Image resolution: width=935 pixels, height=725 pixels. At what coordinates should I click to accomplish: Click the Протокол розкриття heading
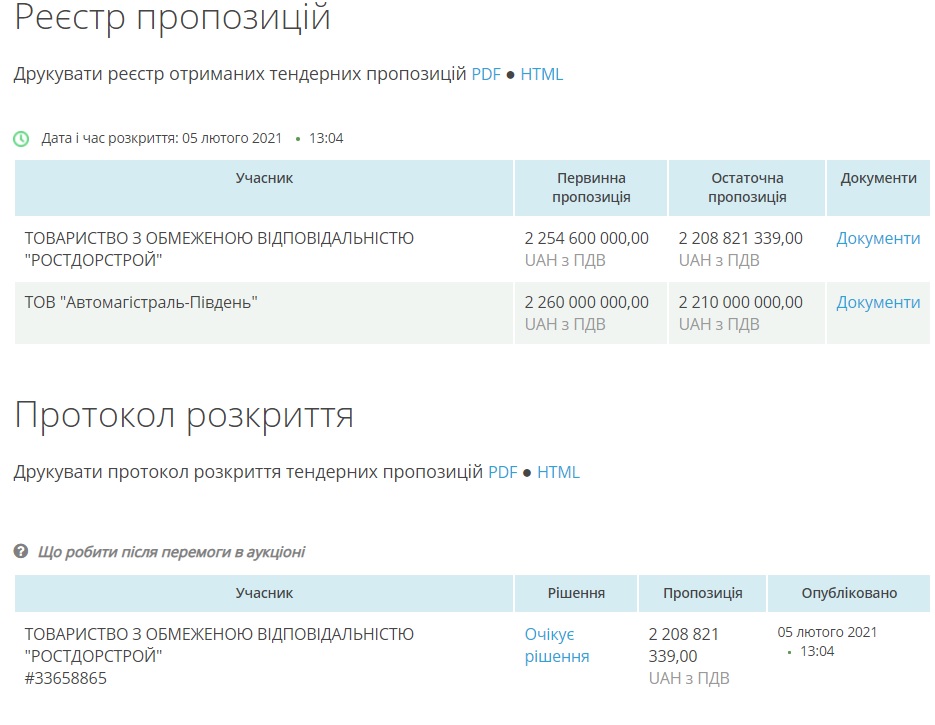[x=184, y=415]
